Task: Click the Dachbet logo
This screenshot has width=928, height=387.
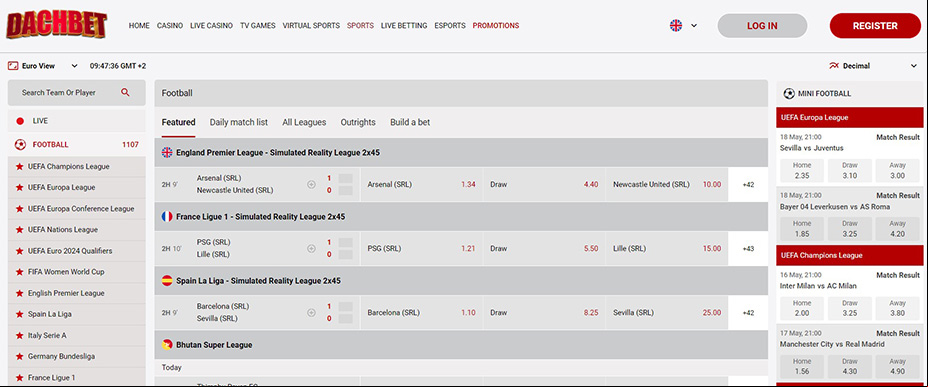Action: (57, 25)
